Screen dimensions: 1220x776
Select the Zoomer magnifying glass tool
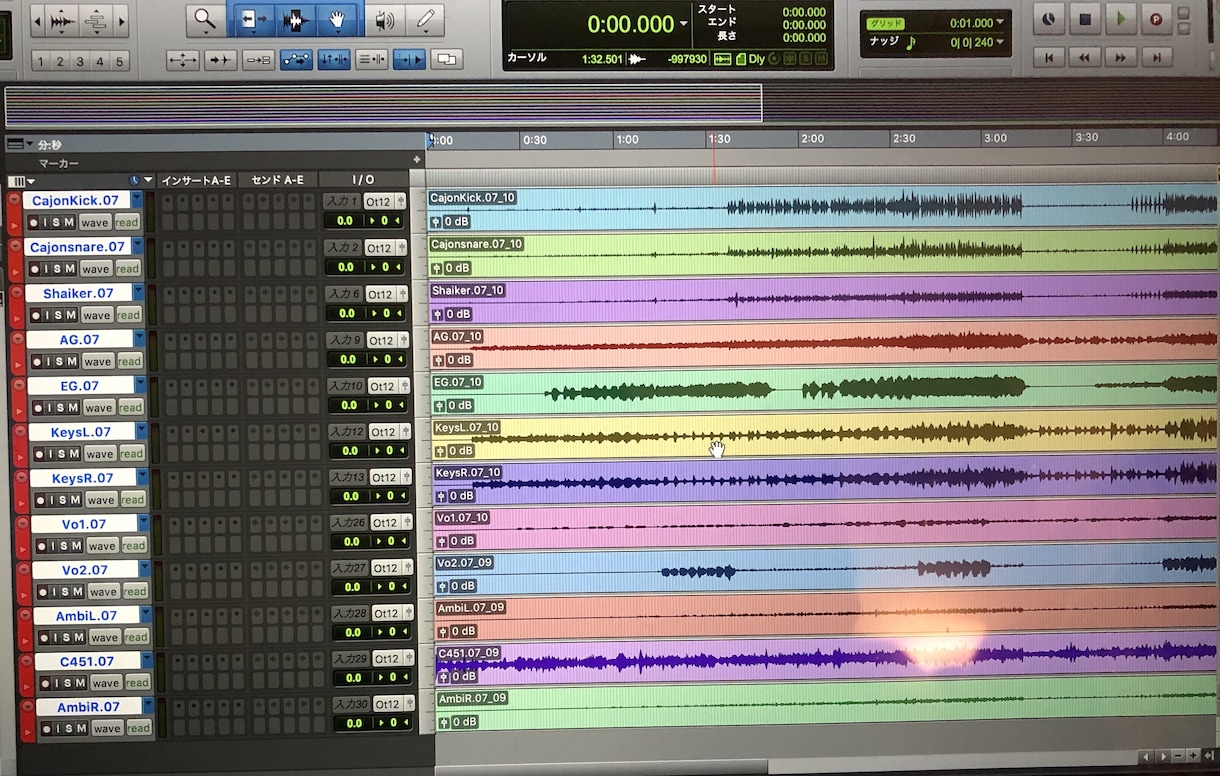coord(205,19)
